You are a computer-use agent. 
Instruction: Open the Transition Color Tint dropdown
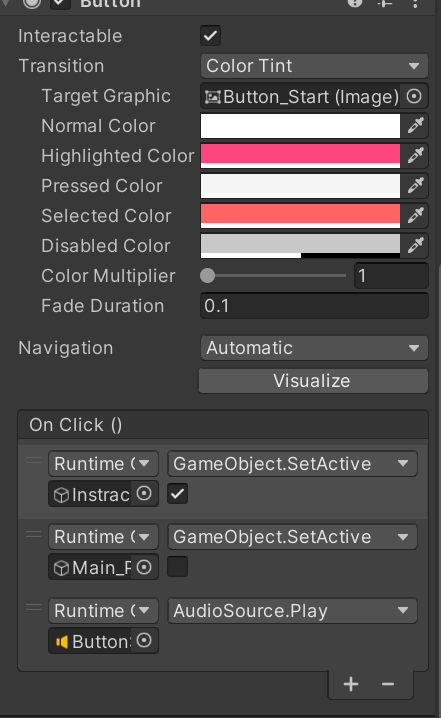(x=314, y=66)
